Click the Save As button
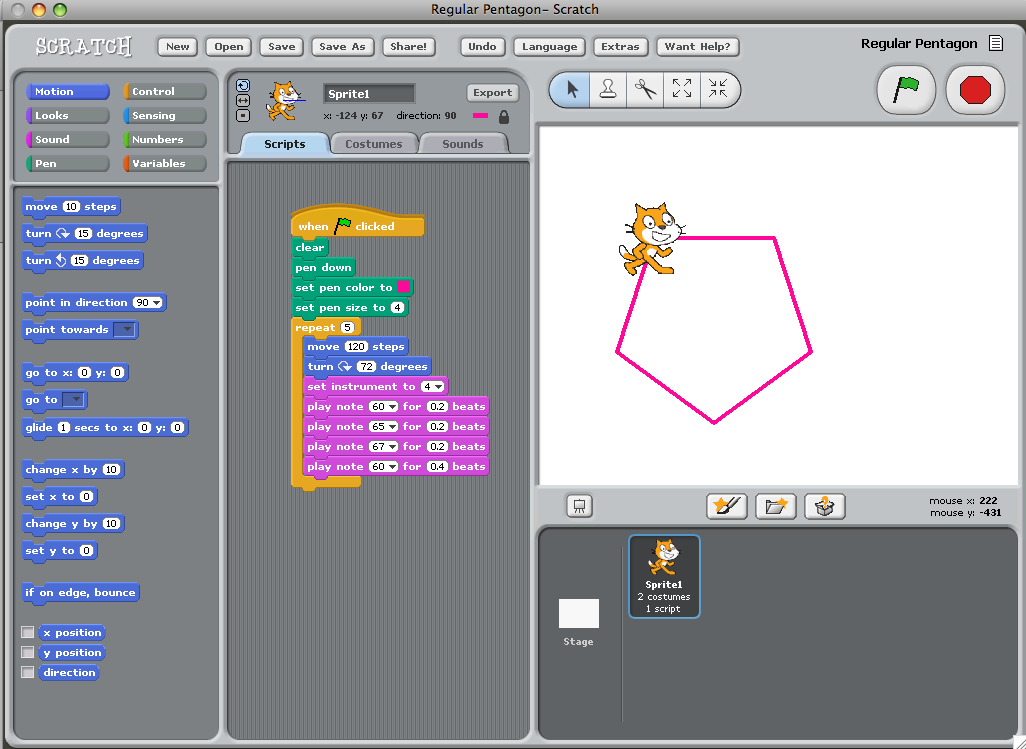Image resolution: width=1026 pixels, height=749 pixels. click(x=342, y=47)
